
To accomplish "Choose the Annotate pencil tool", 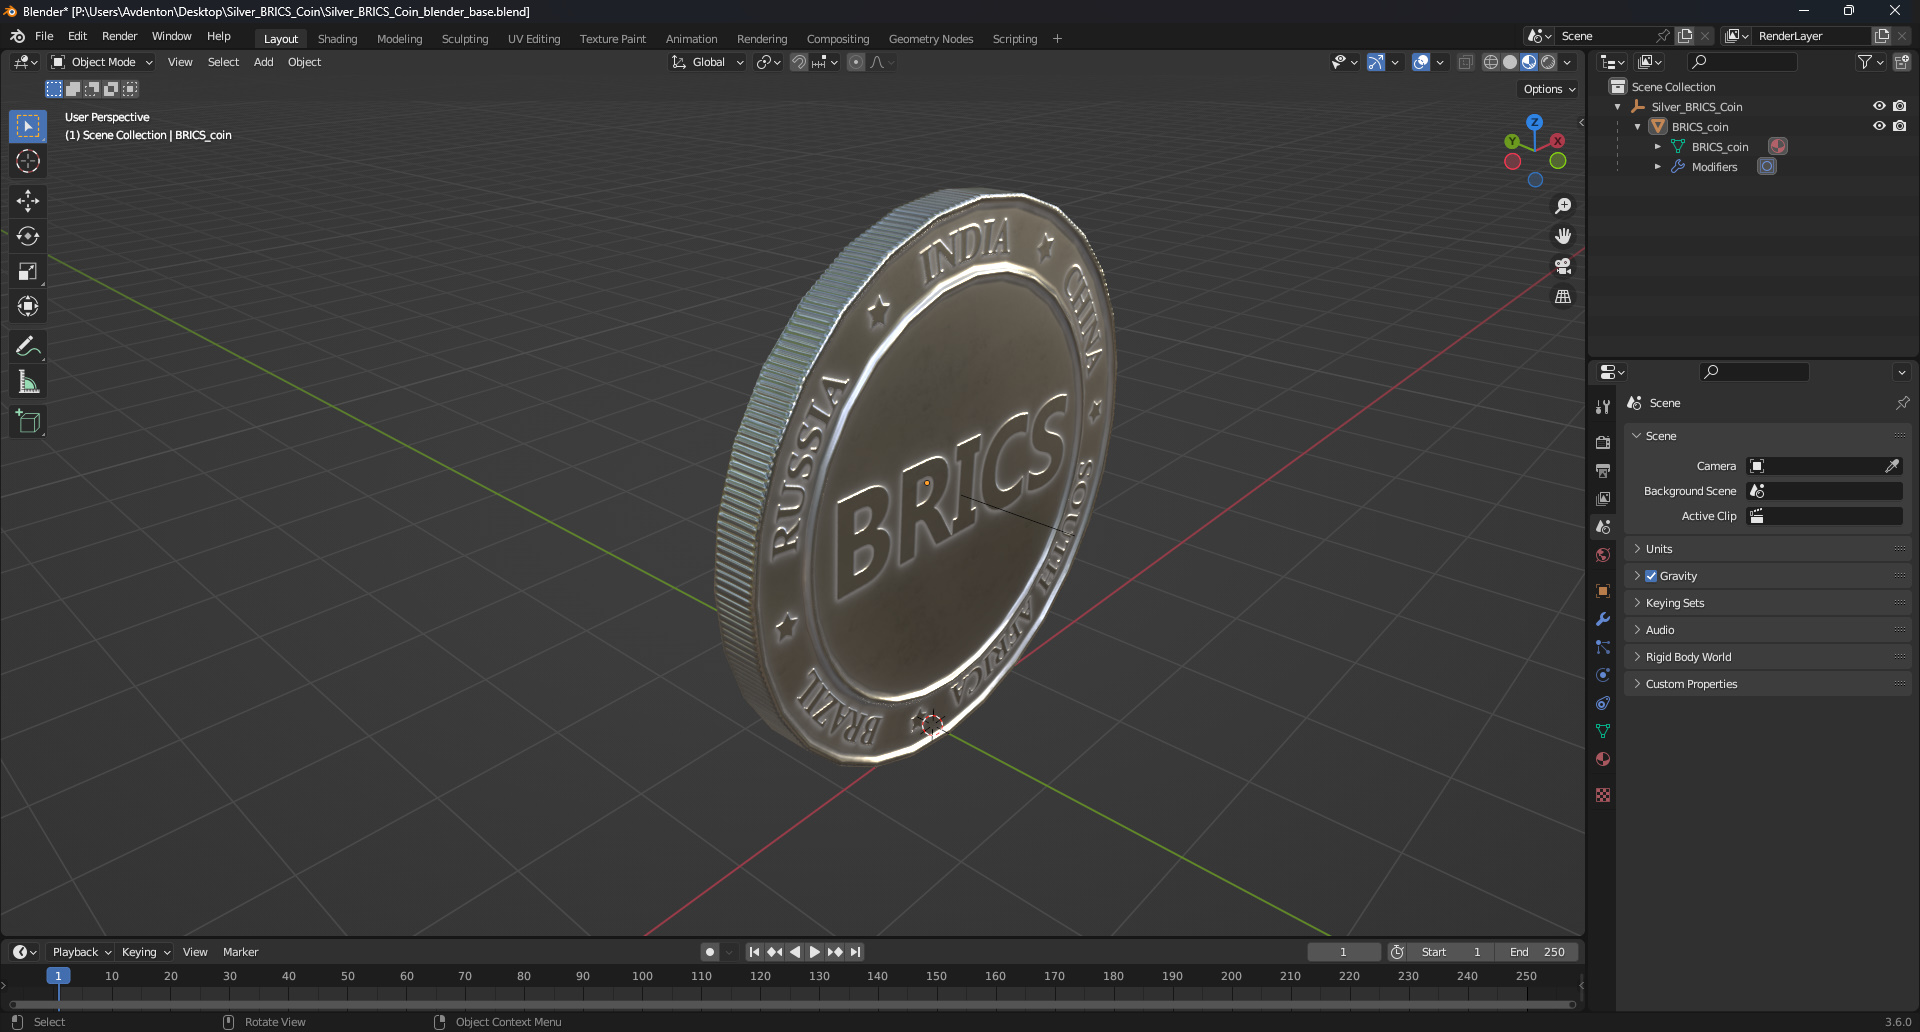I will point(28,346).
